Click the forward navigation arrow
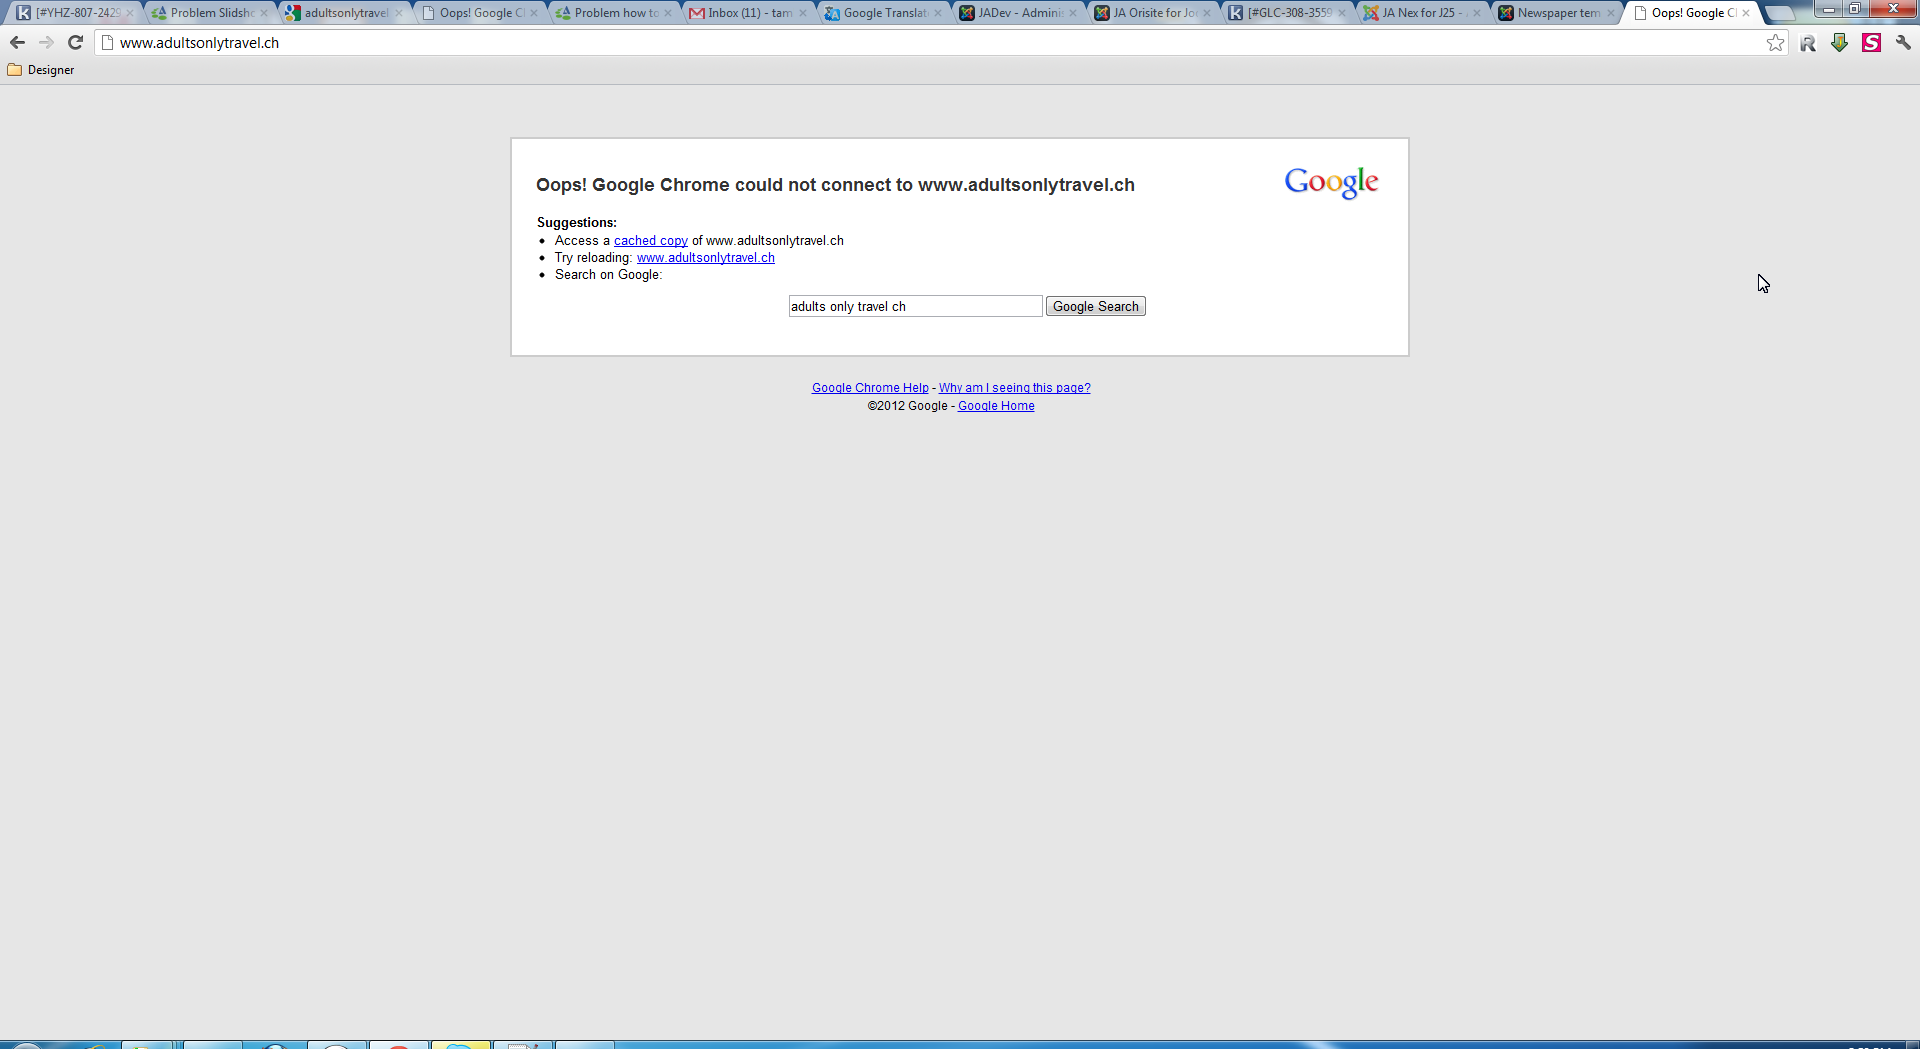The image size is (1920, 1049). (46, 42)
